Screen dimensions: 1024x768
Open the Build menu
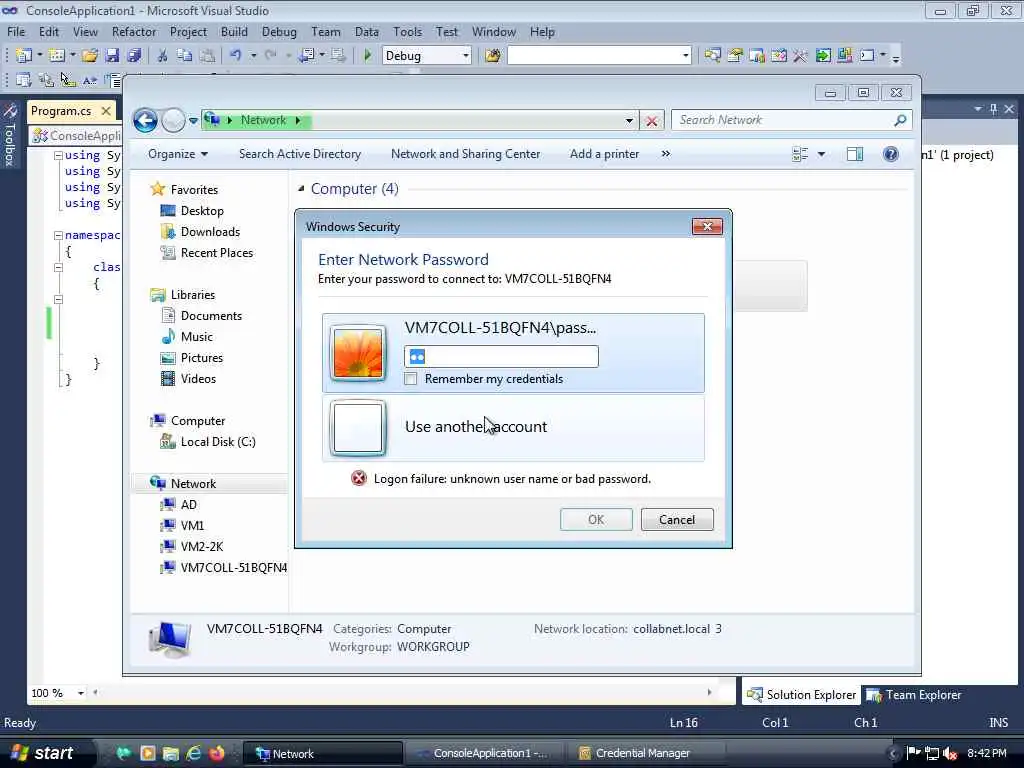pyautogui.click(x=234, y=31)
